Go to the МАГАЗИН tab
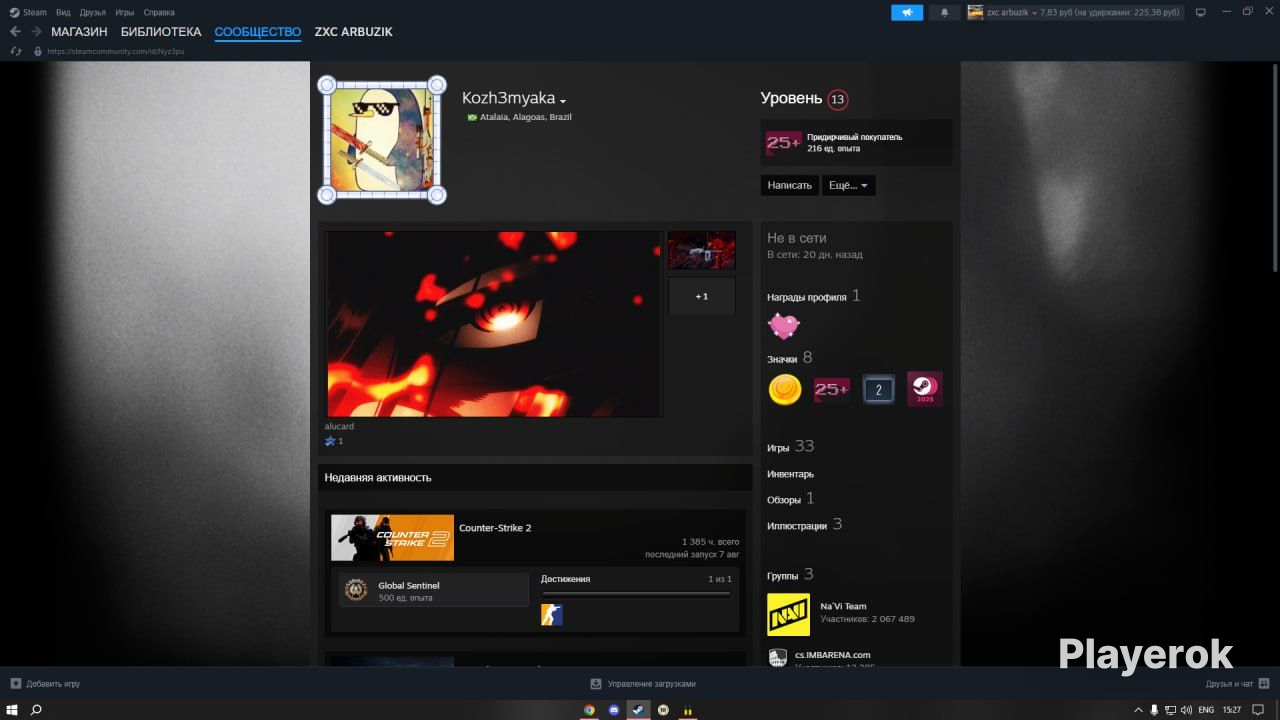 pyautogui.click(x=79, y=32)
